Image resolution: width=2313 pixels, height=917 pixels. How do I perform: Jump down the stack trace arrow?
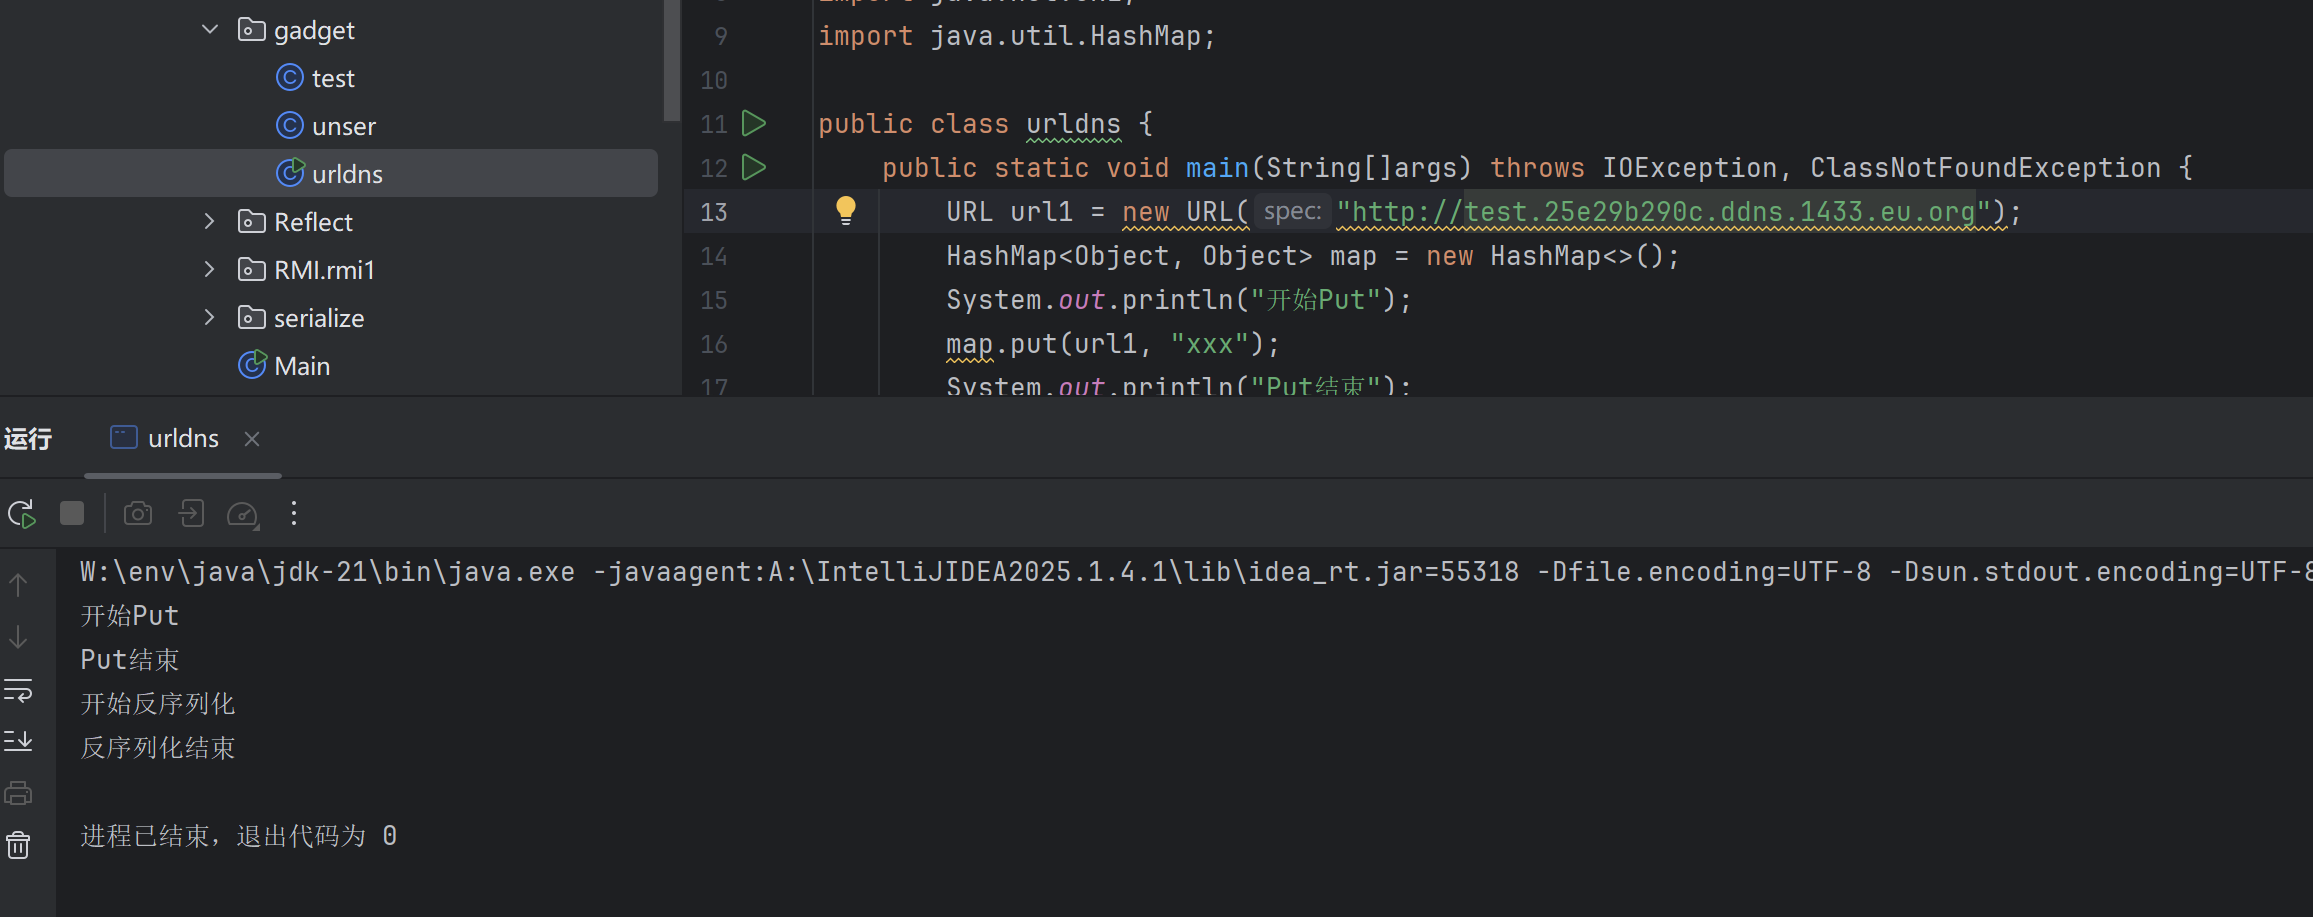18,637
